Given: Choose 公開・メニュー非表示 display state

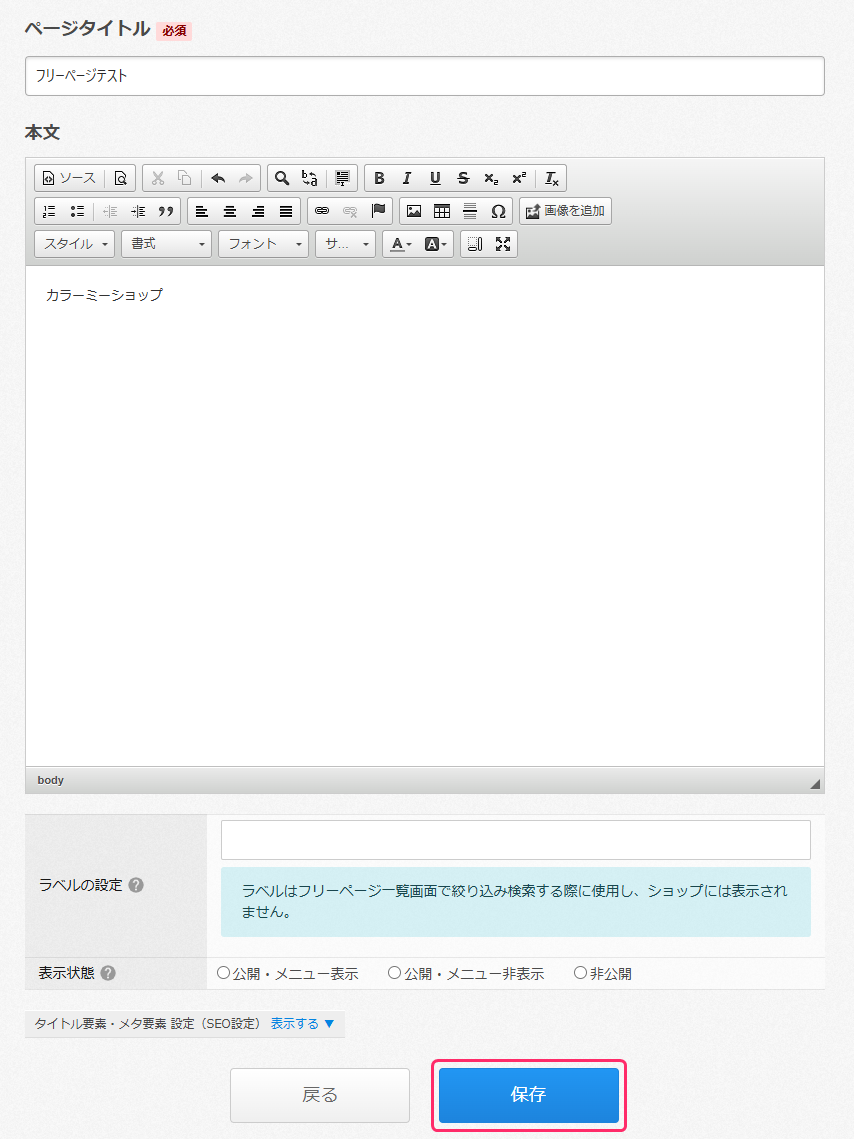Looking at the screenshot, I should pos(394,973).
